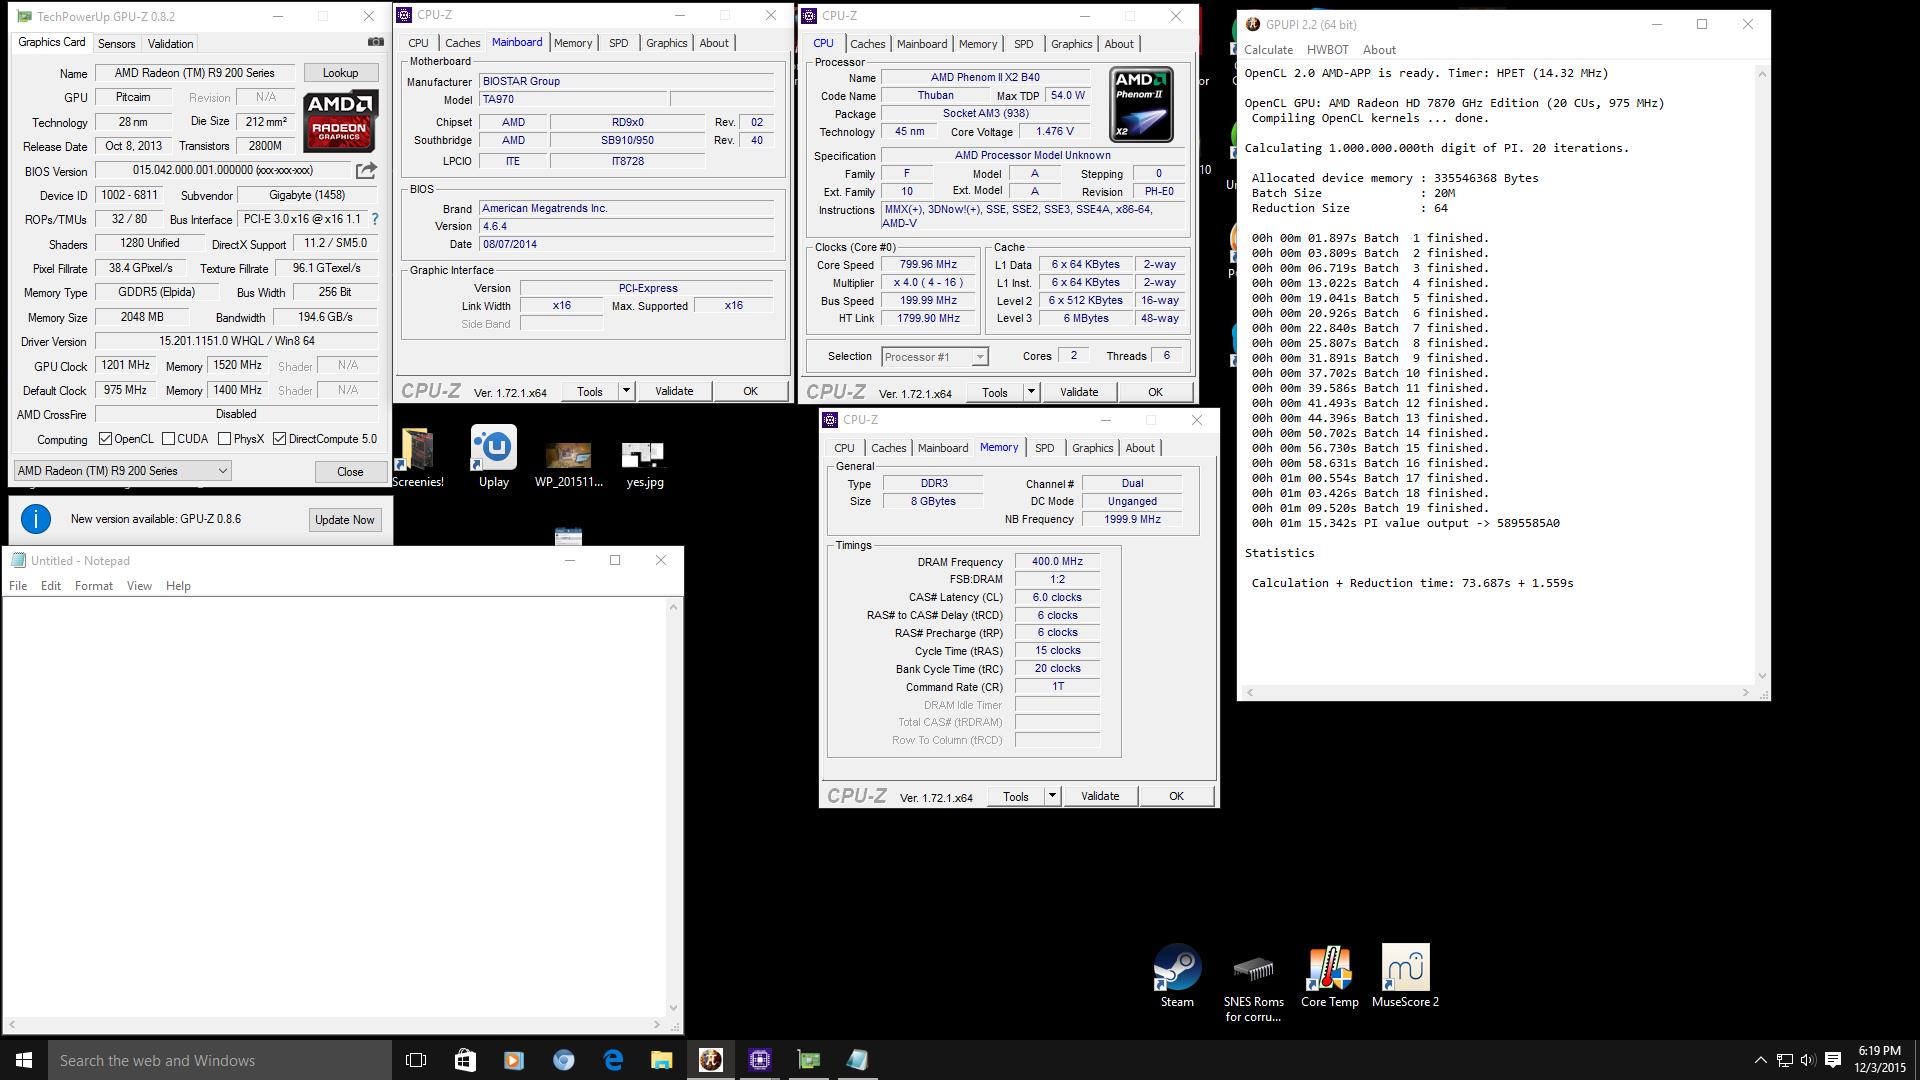Open the Screenies! desktop folder icon

click(417, 458)
